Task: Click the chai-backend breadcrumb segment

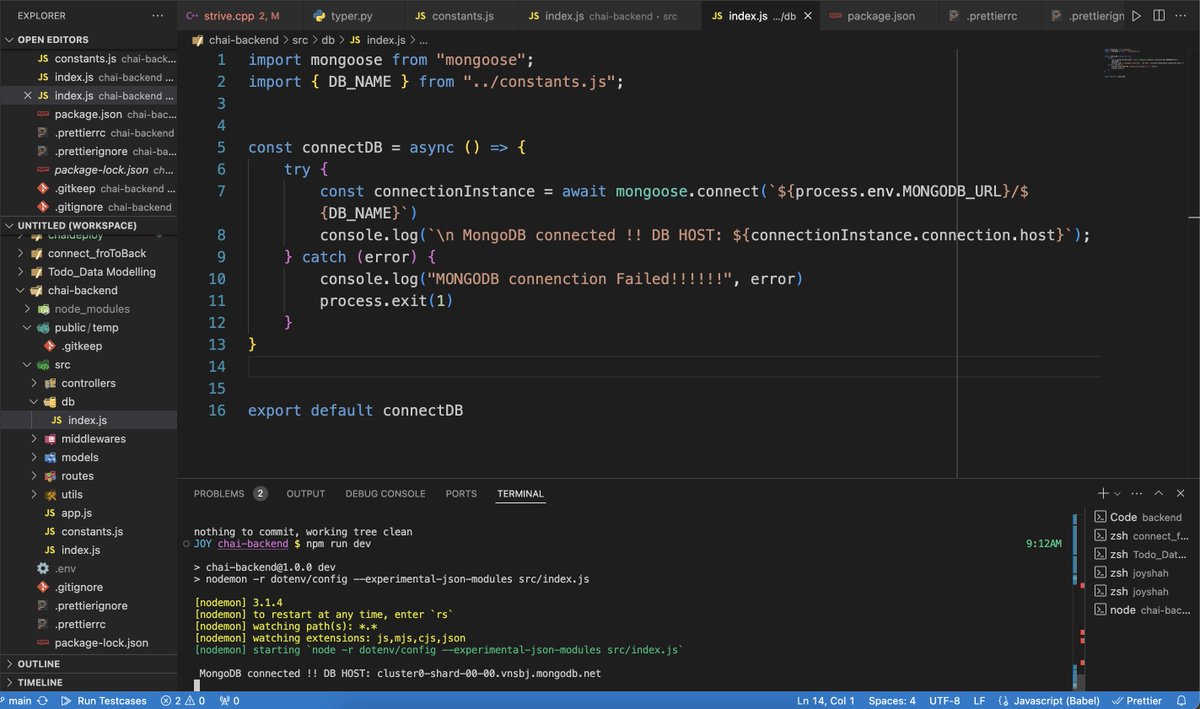Action: pyautogui.click(x=246, y=40)
